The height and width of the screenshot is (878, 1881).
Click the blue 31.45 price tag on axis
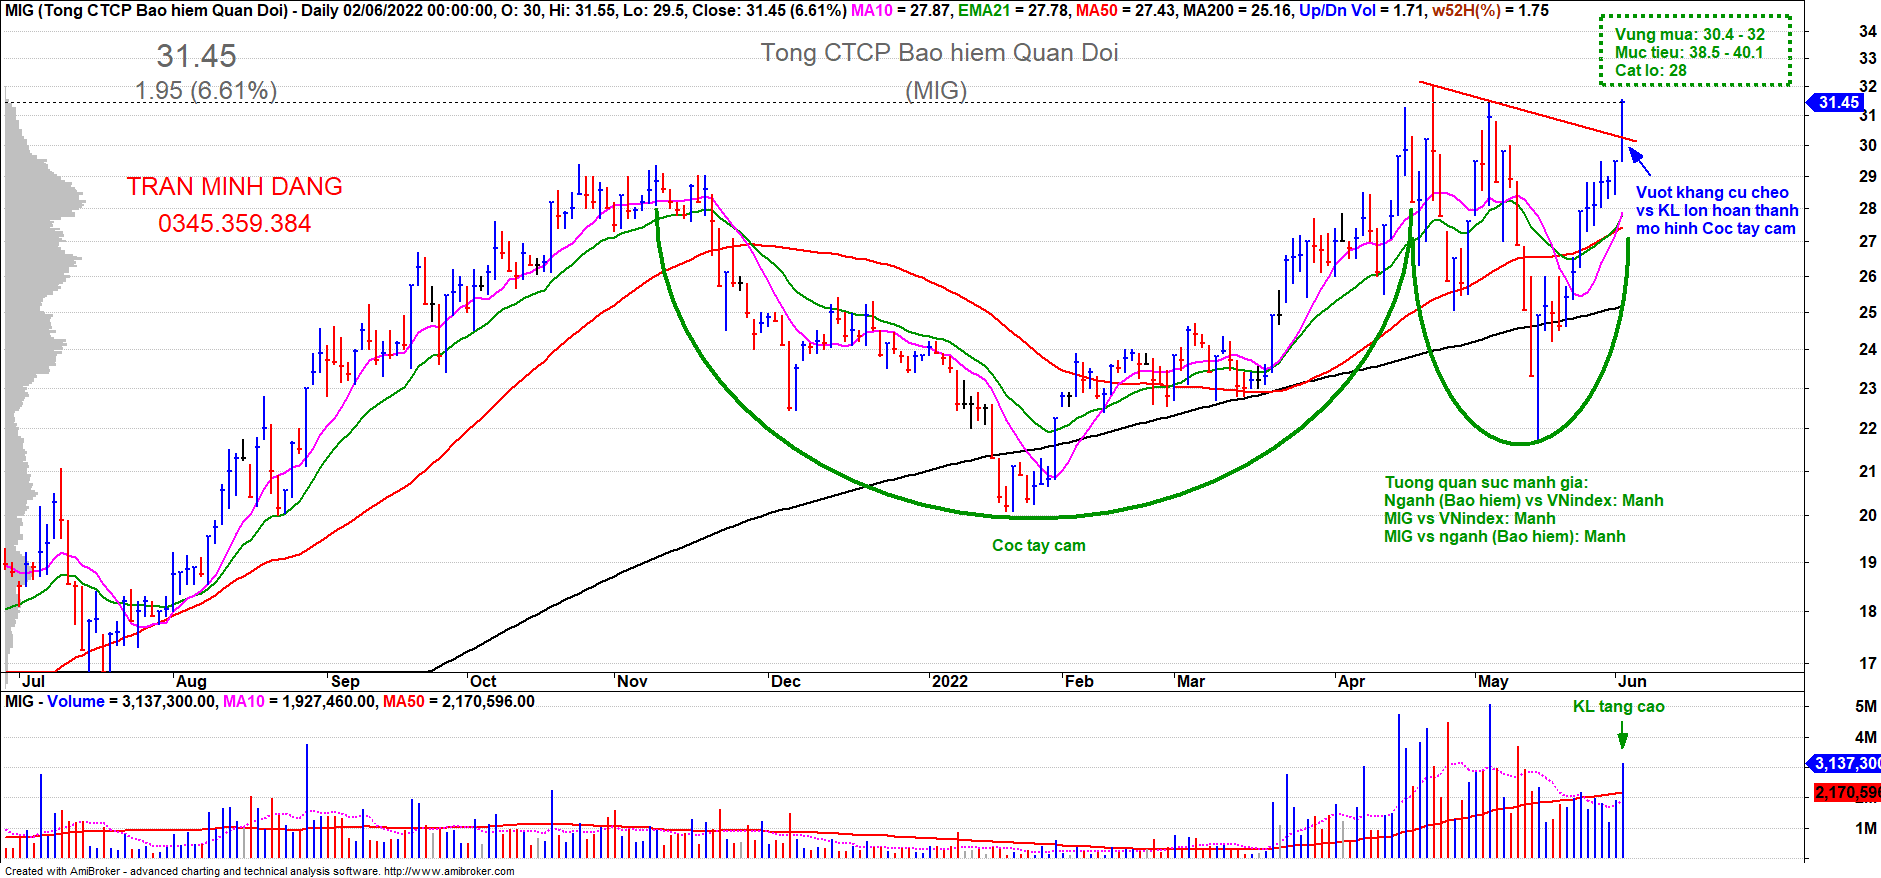point(1837,102)
